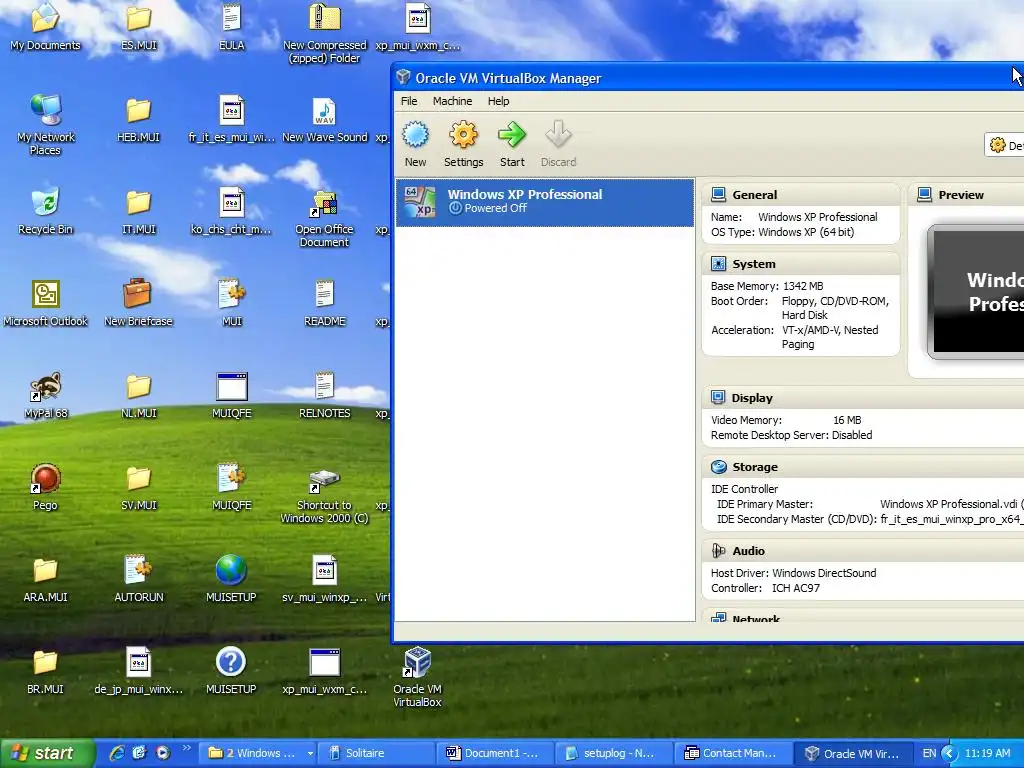Screen dimensions: 1024x768
Task: Open the Help menu in VirtualBox
Action: [x=498, y=101]
